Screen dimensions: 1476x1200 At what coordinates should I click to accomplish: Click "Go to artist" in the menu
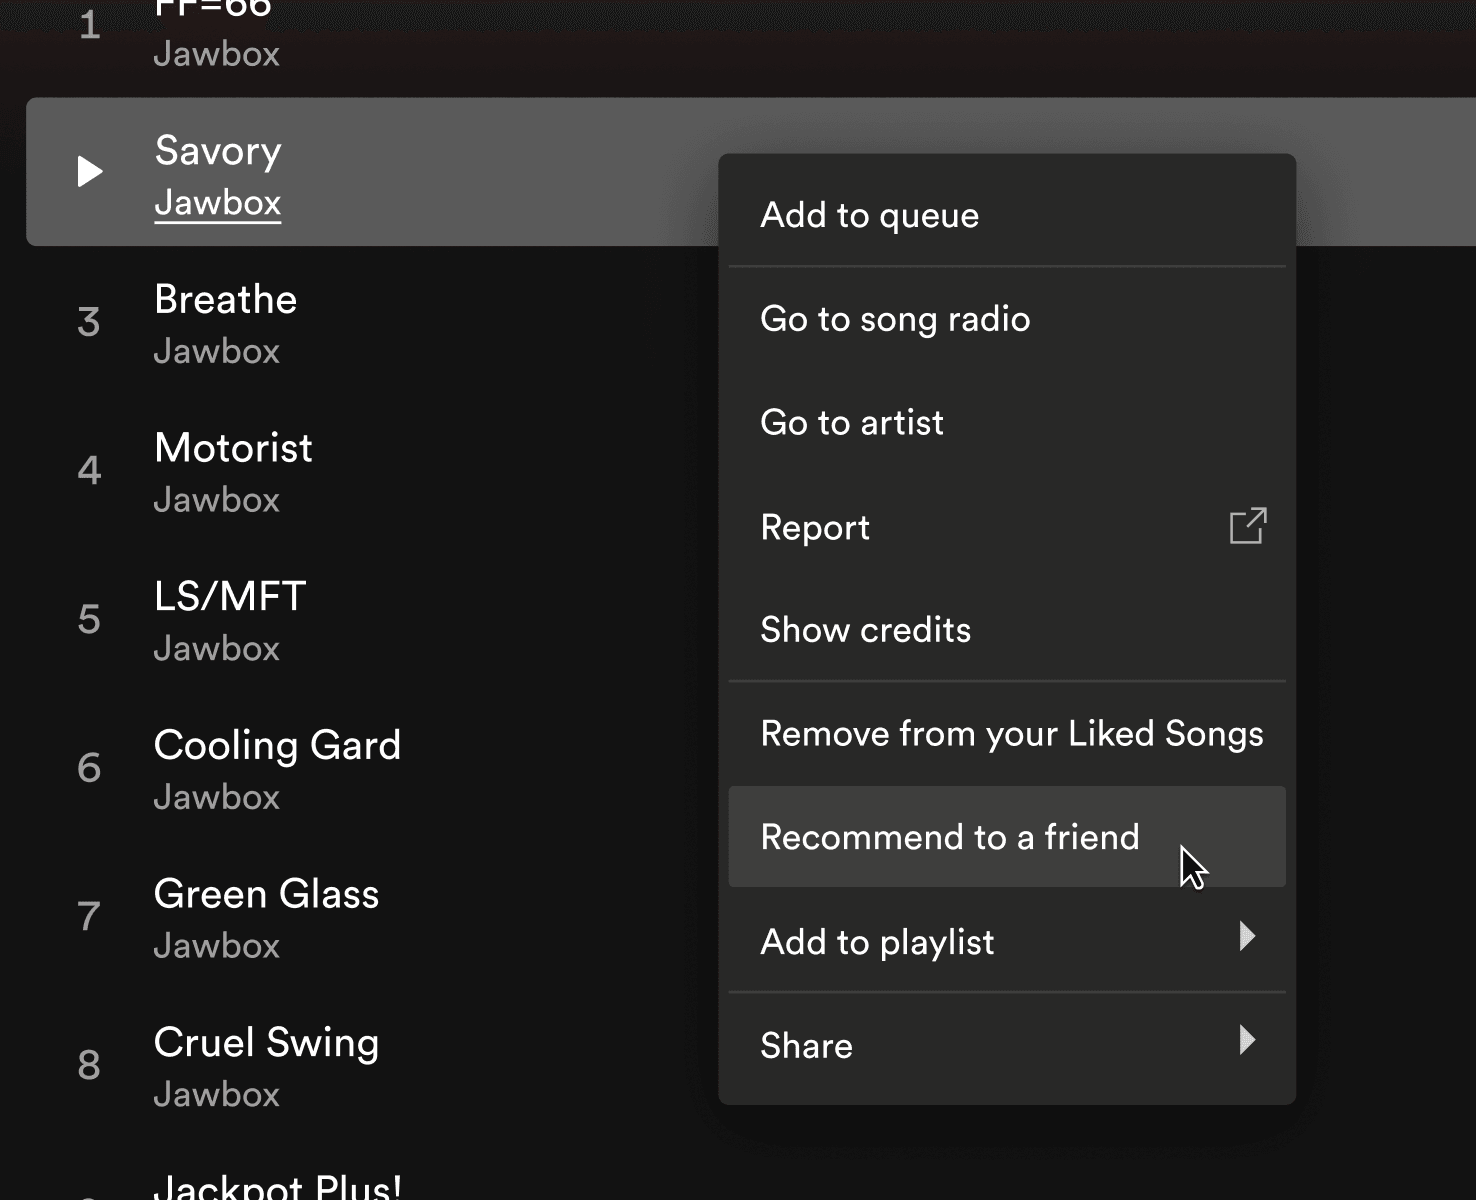(x=851, y=421)
